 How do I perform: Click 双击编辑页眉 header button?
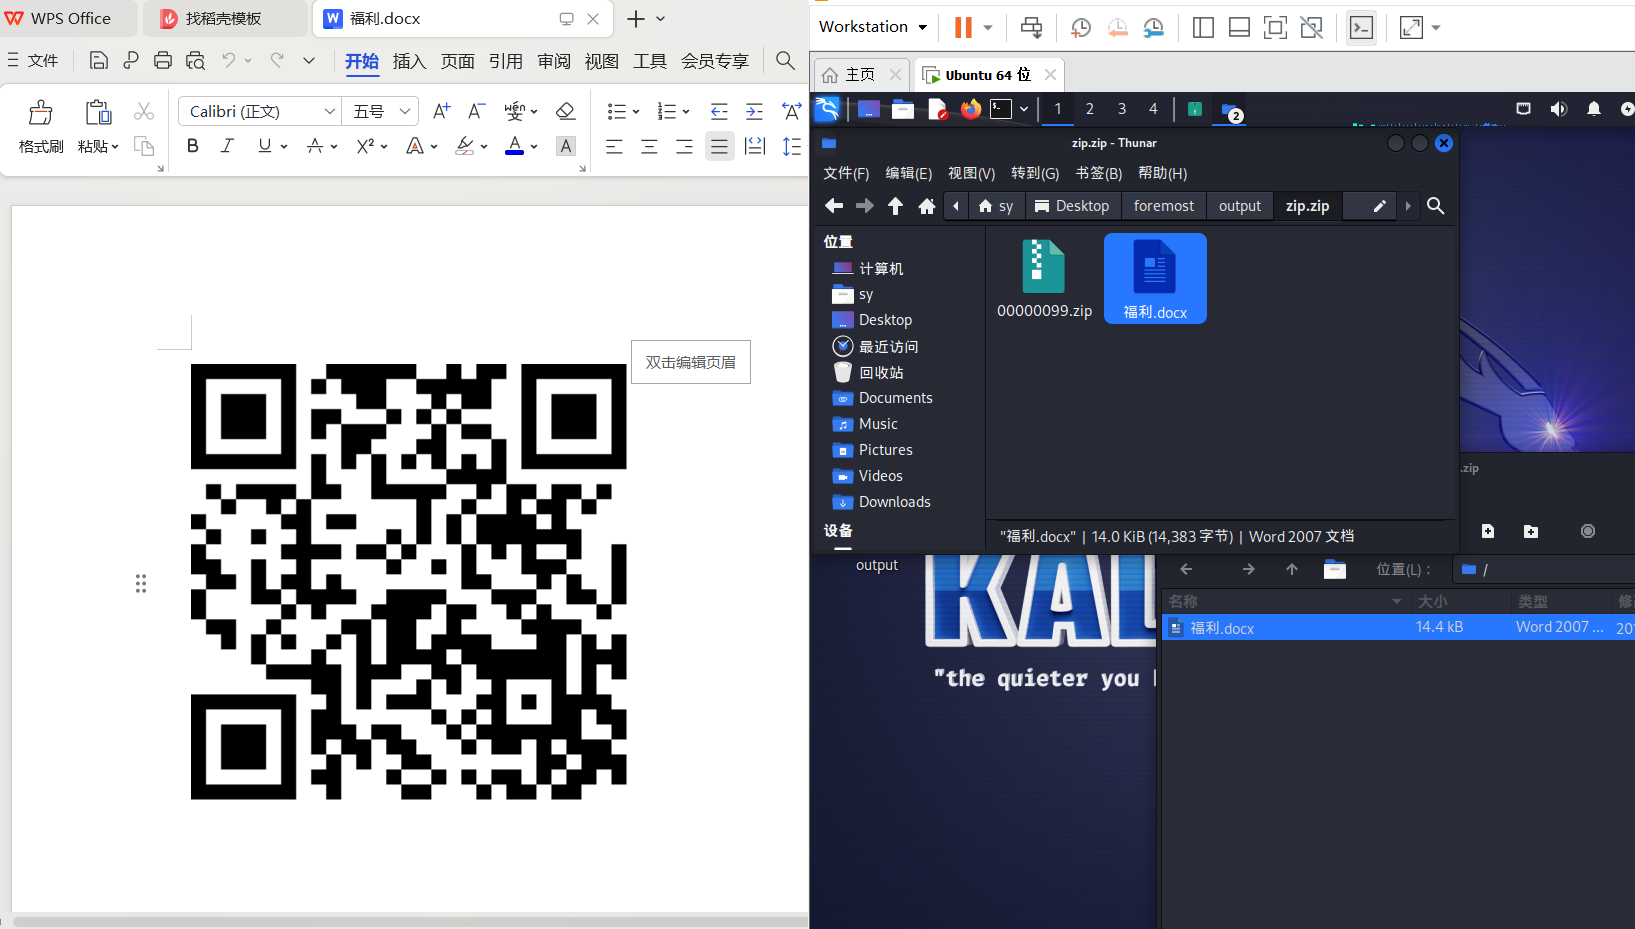point(691,362)
